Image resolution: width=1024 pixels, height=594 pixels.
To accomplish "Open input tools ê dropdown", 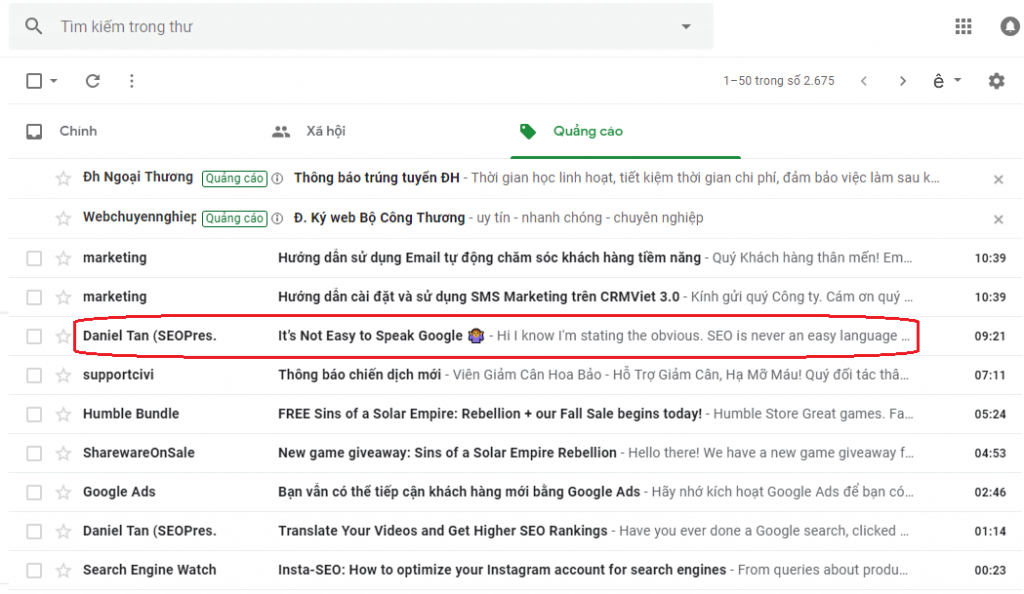I will [x=946, y=81].
